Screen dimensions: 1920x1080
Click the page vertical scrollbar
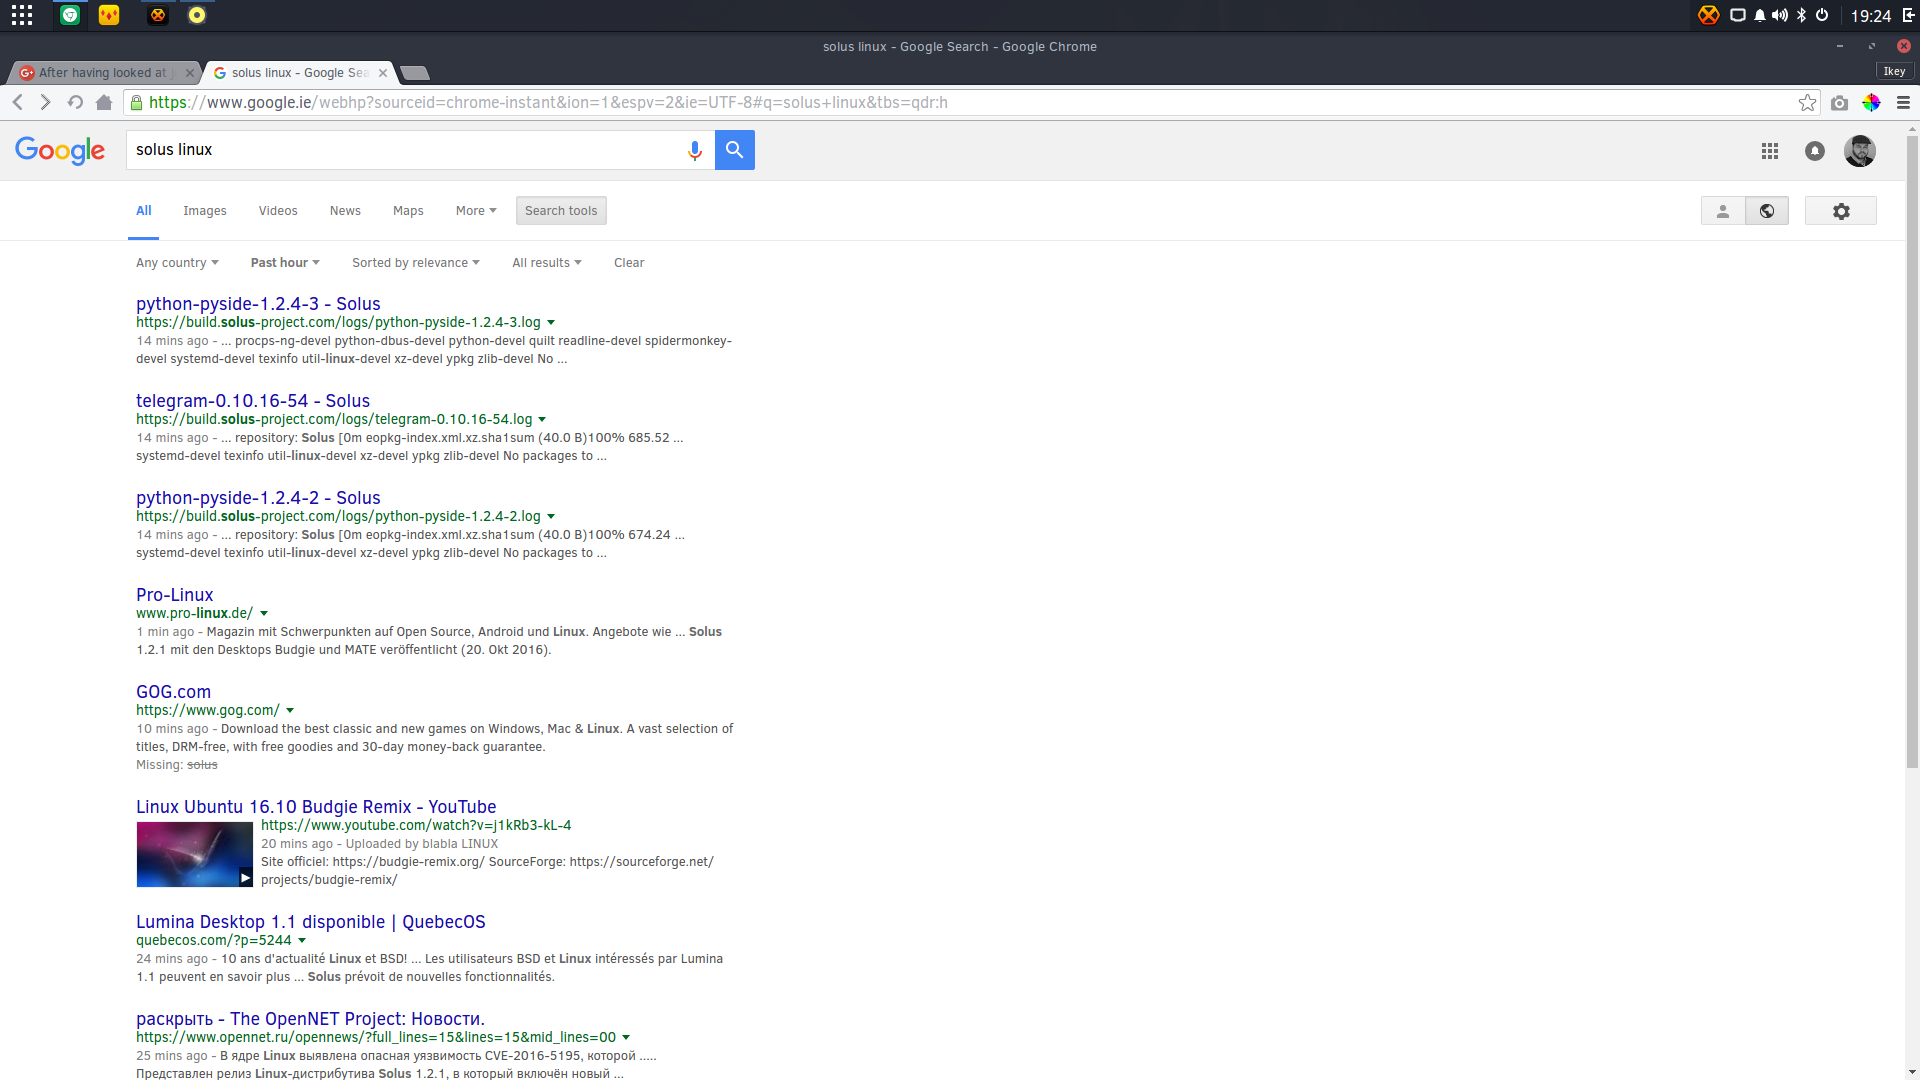pyautogui.click(x=1912, y=450)
